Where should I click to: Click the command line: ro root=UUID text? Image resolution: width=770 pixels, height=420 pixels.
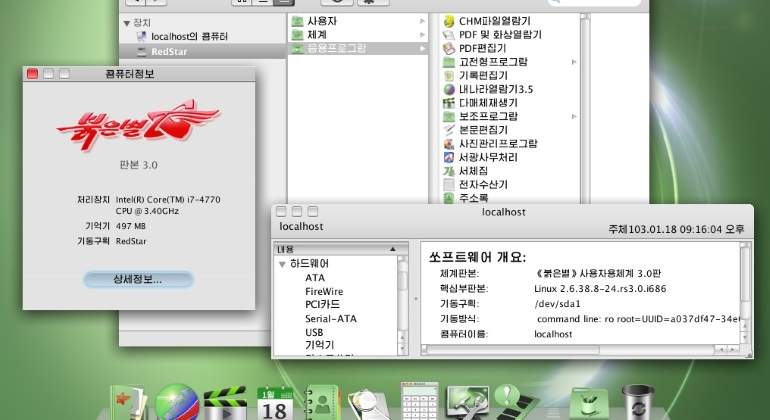pyautogui.click(x=637, y=319)
